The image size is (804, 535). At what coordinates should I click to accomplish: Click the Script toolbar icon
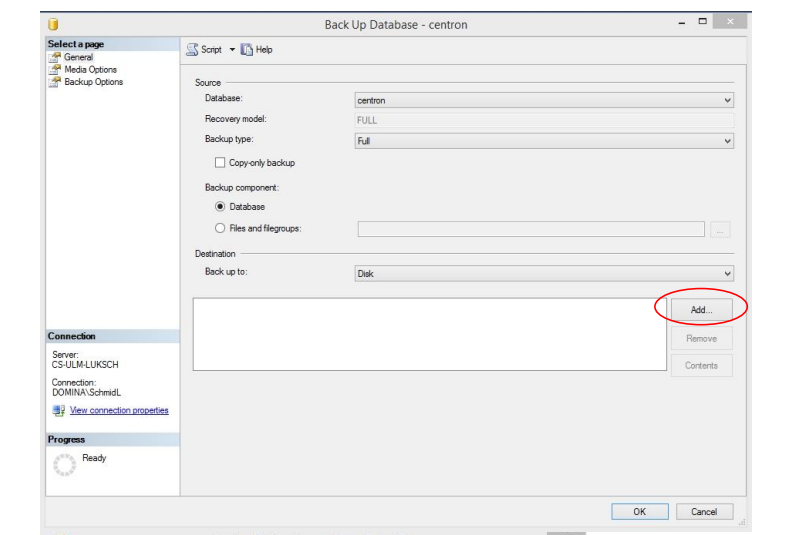[192, 50]
